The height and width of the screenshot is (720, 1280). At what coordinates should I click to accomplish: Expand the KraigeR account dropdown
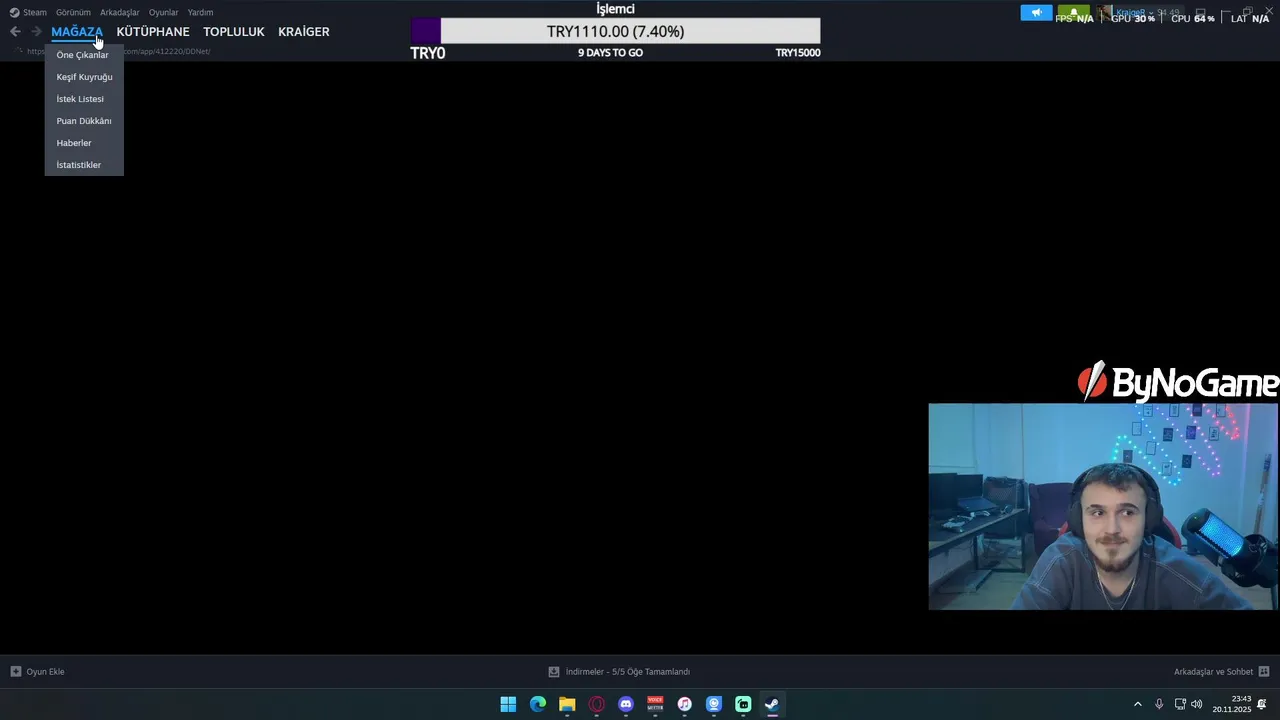pos(1140,13)
